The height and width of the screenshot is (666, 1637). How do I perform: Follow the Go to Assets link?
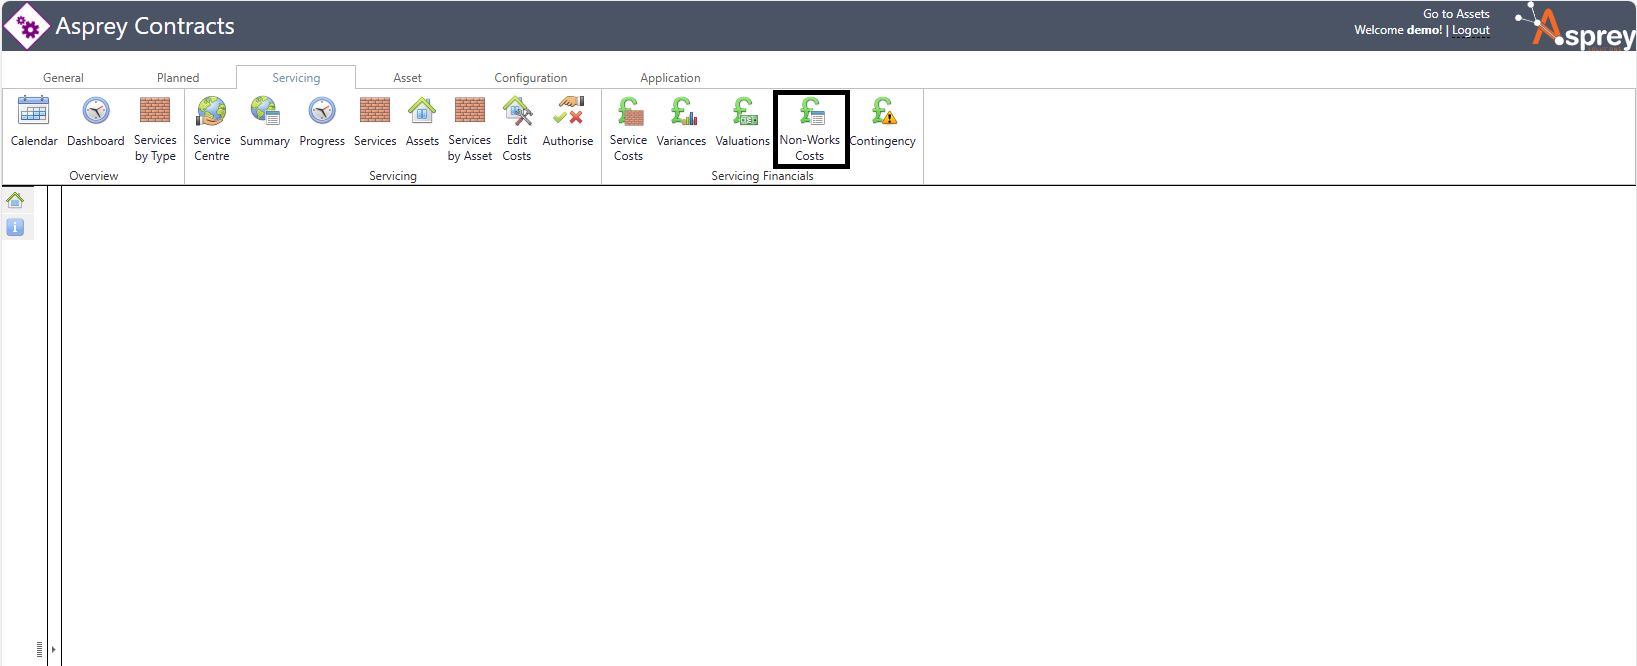tap(1456, 14)
